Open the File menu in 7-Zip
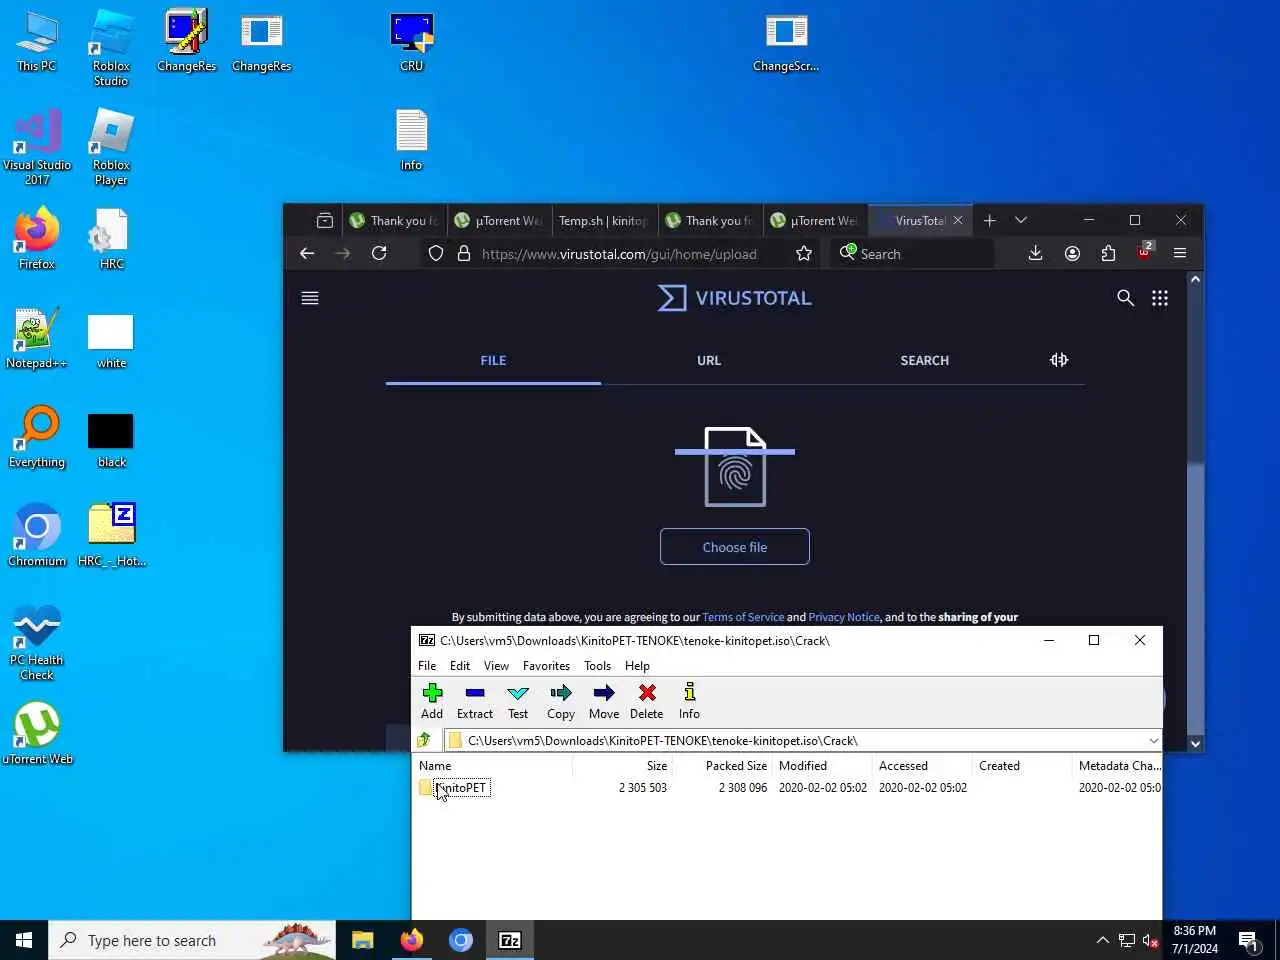This screenshot has width=1280, height=960. click(x=427, y=666)
